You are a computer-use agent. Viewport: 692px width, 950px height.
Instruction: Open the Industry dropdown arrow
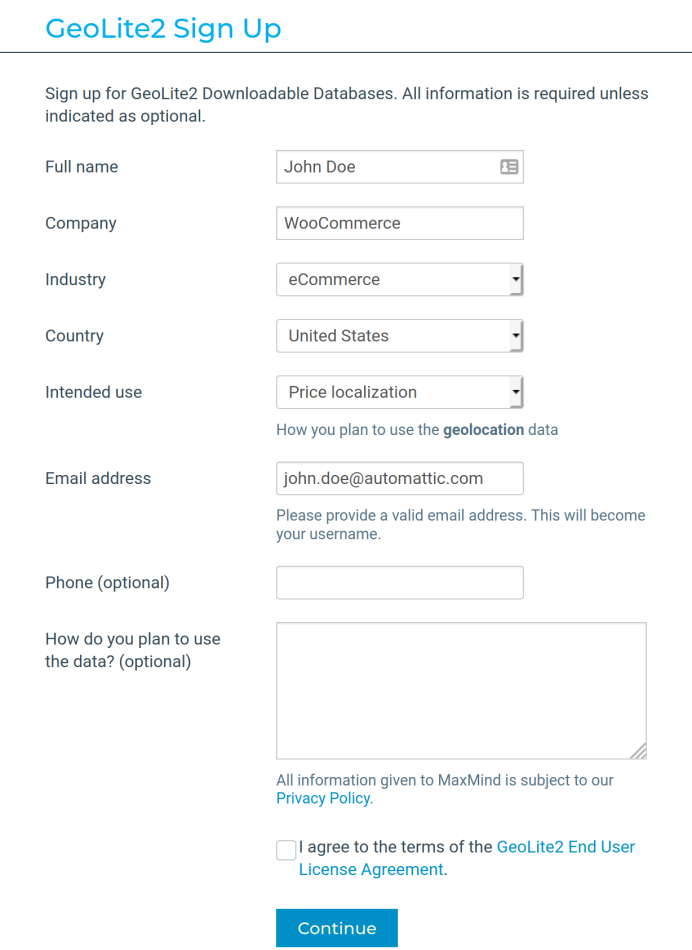(516, 279)
